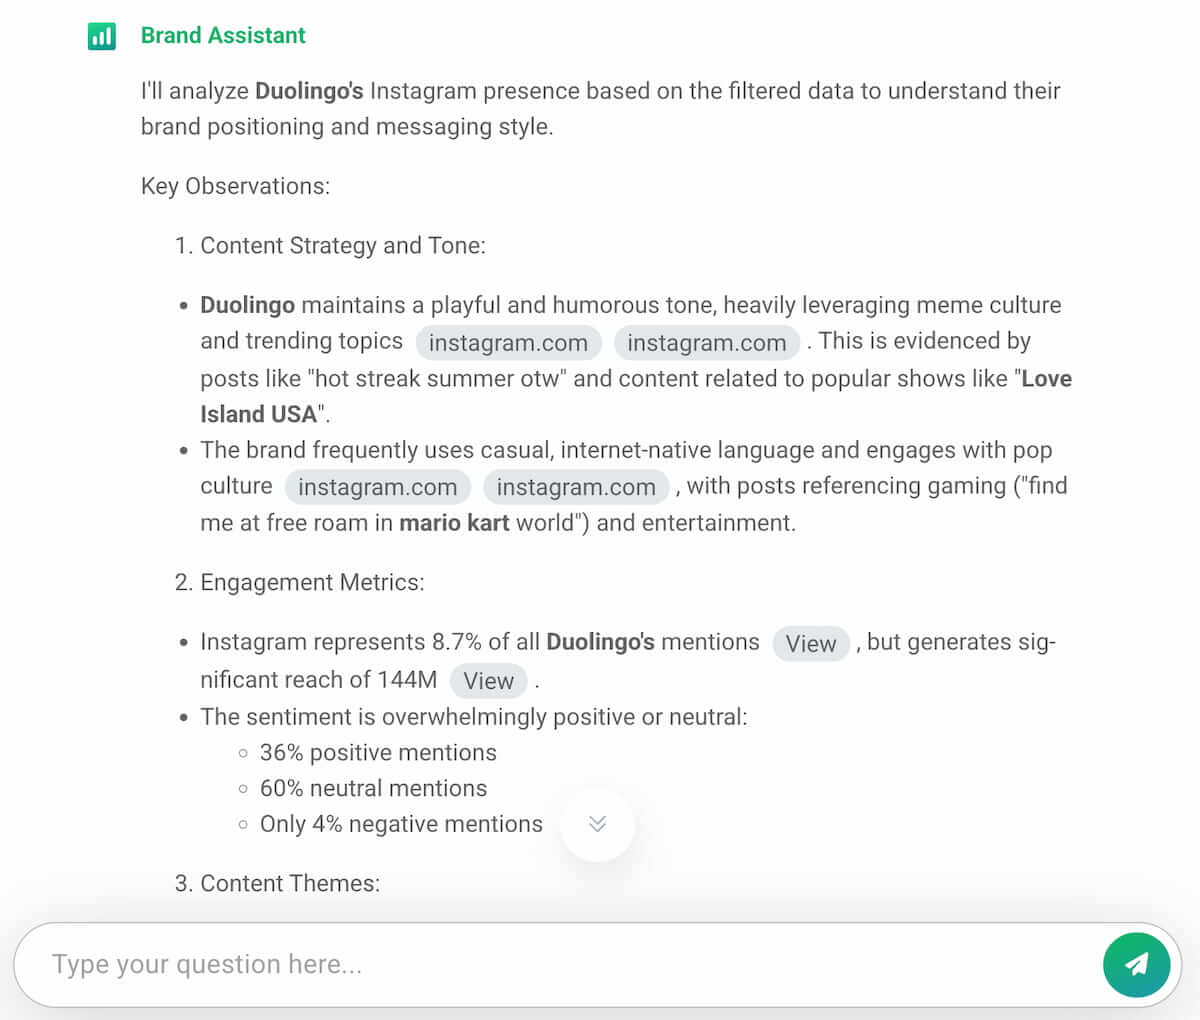Open the instagram.com citation before 'with posts referencing gaming'
This screenshot has width=1200, height=1020.
(x=577, y=487)
